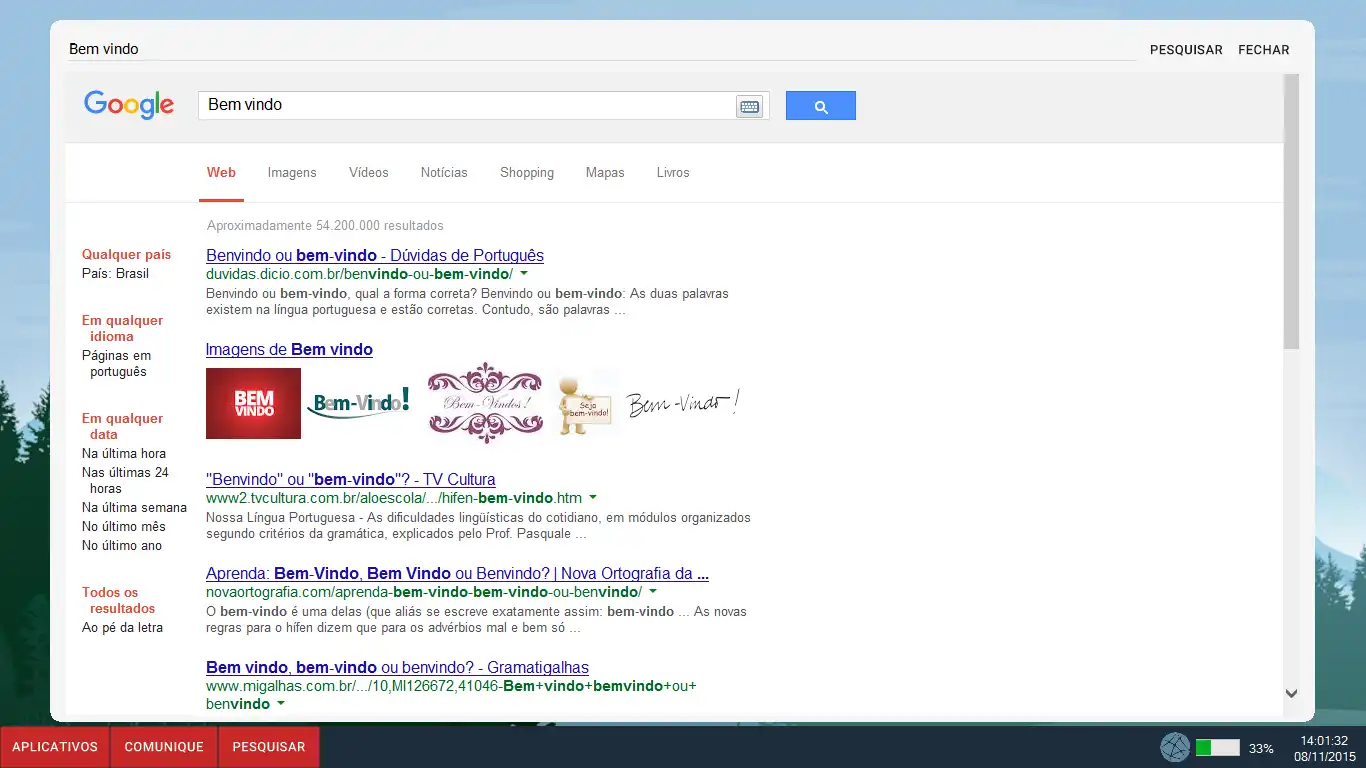Expand dropdown arrow beside novaortografia.com URL

[652, 591]
